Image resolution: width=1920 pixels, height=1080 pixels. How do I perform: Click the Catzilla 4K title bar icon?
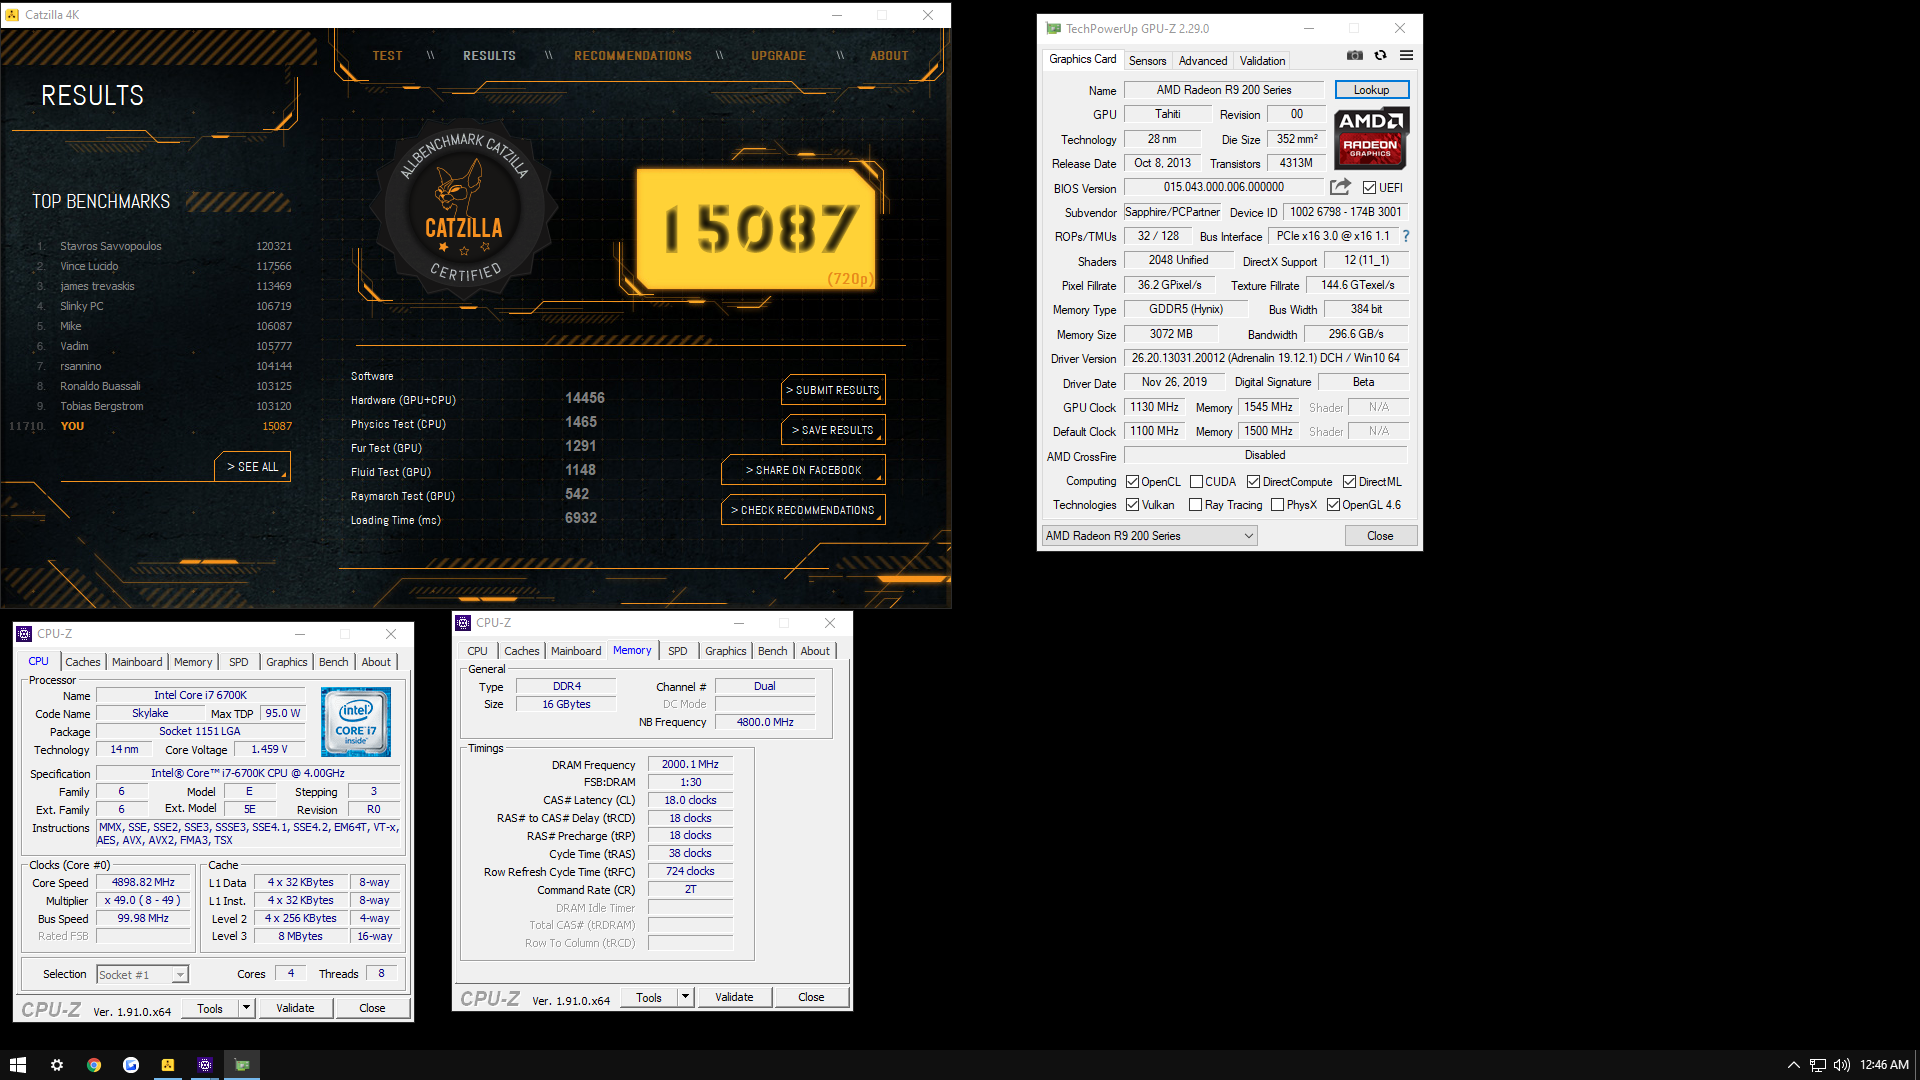(x=12, y=15)
